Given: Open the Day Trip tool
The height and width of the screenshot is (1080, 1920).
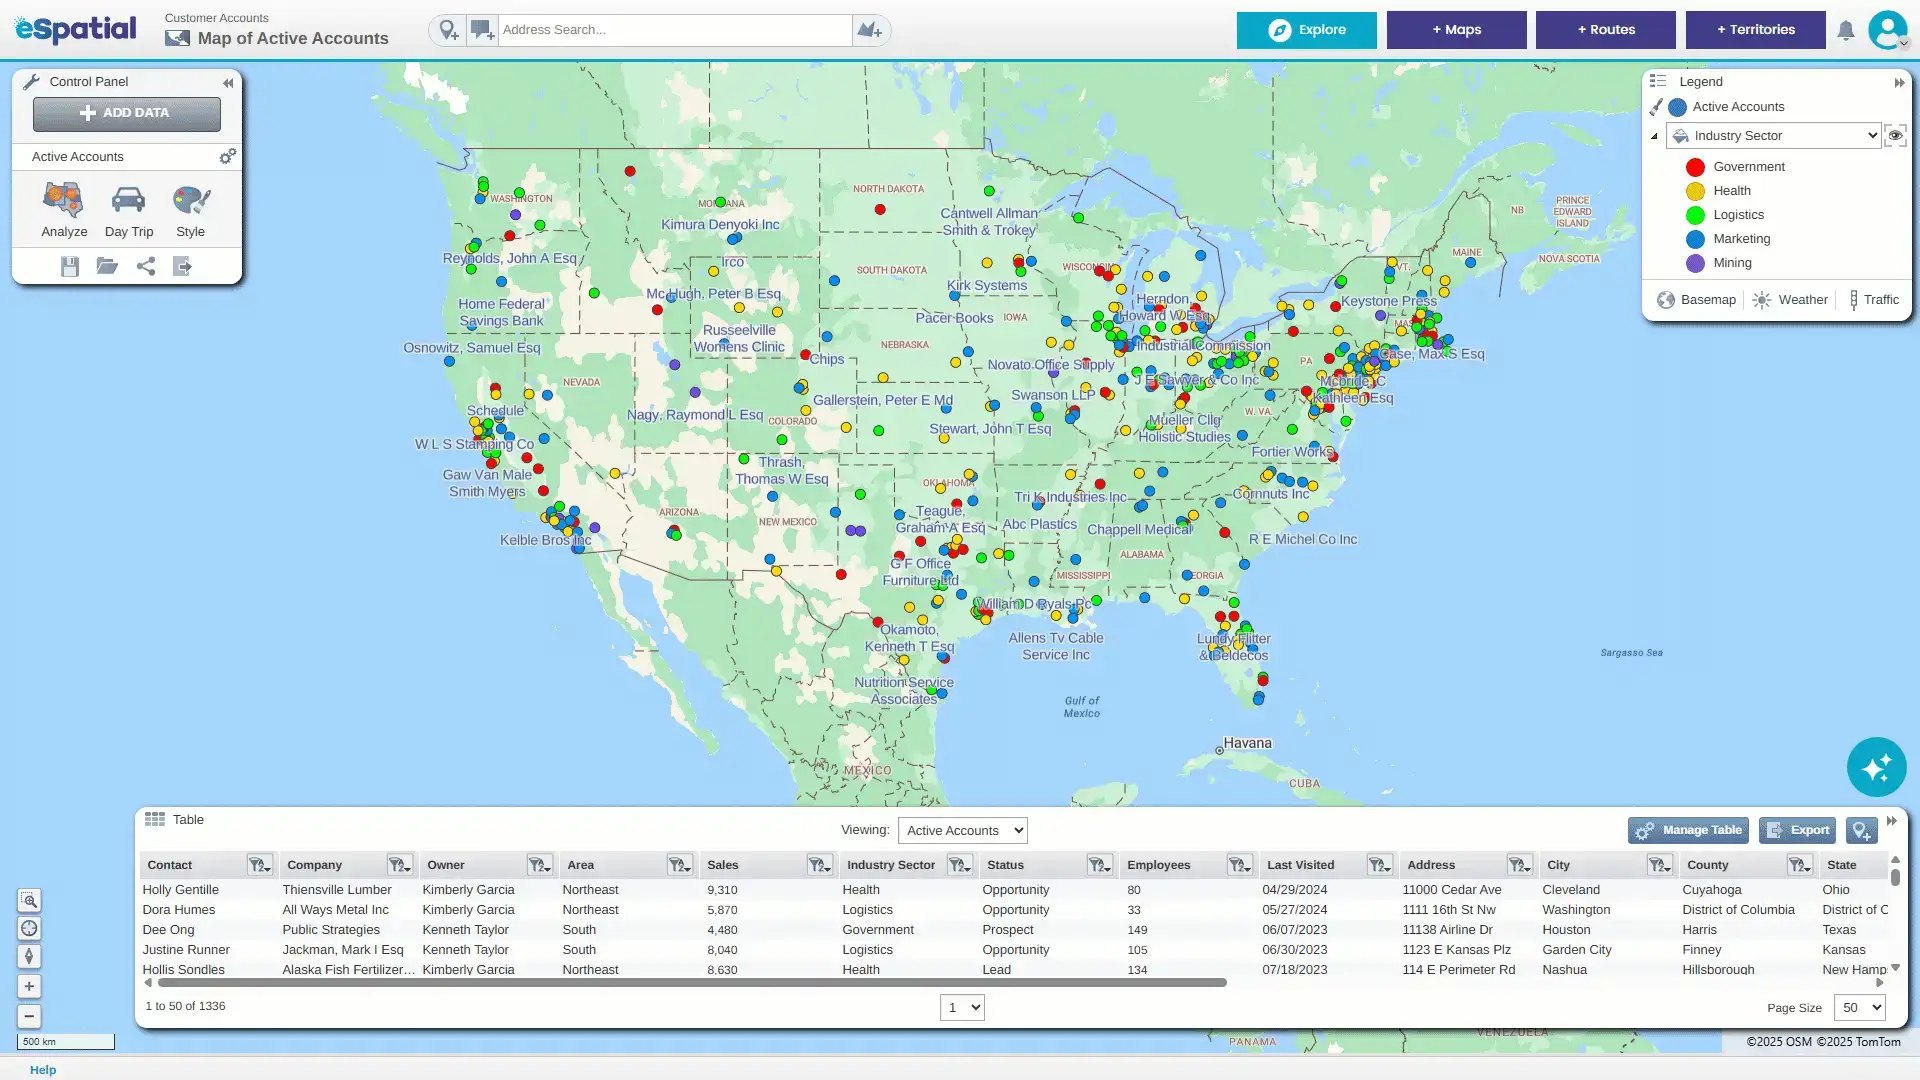Looking at the screenshot, I should tap(128, 210).
